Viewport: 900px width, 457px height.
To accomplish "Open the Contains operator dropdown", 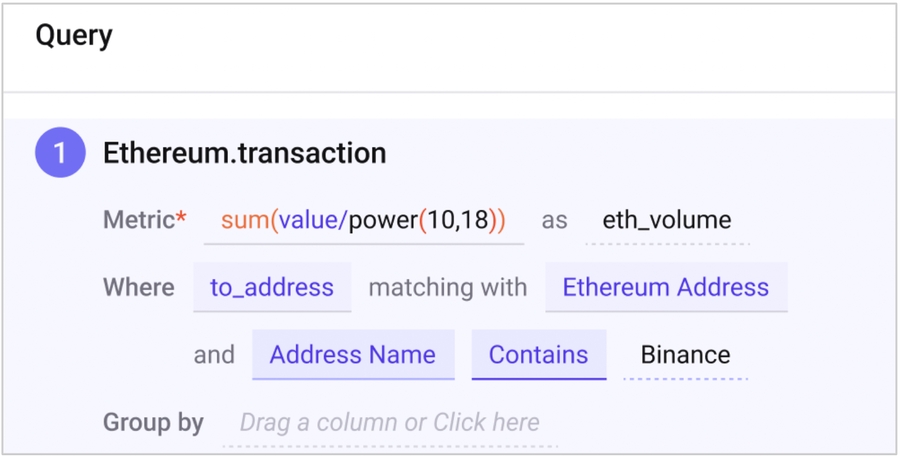I will tap(539, 355).
